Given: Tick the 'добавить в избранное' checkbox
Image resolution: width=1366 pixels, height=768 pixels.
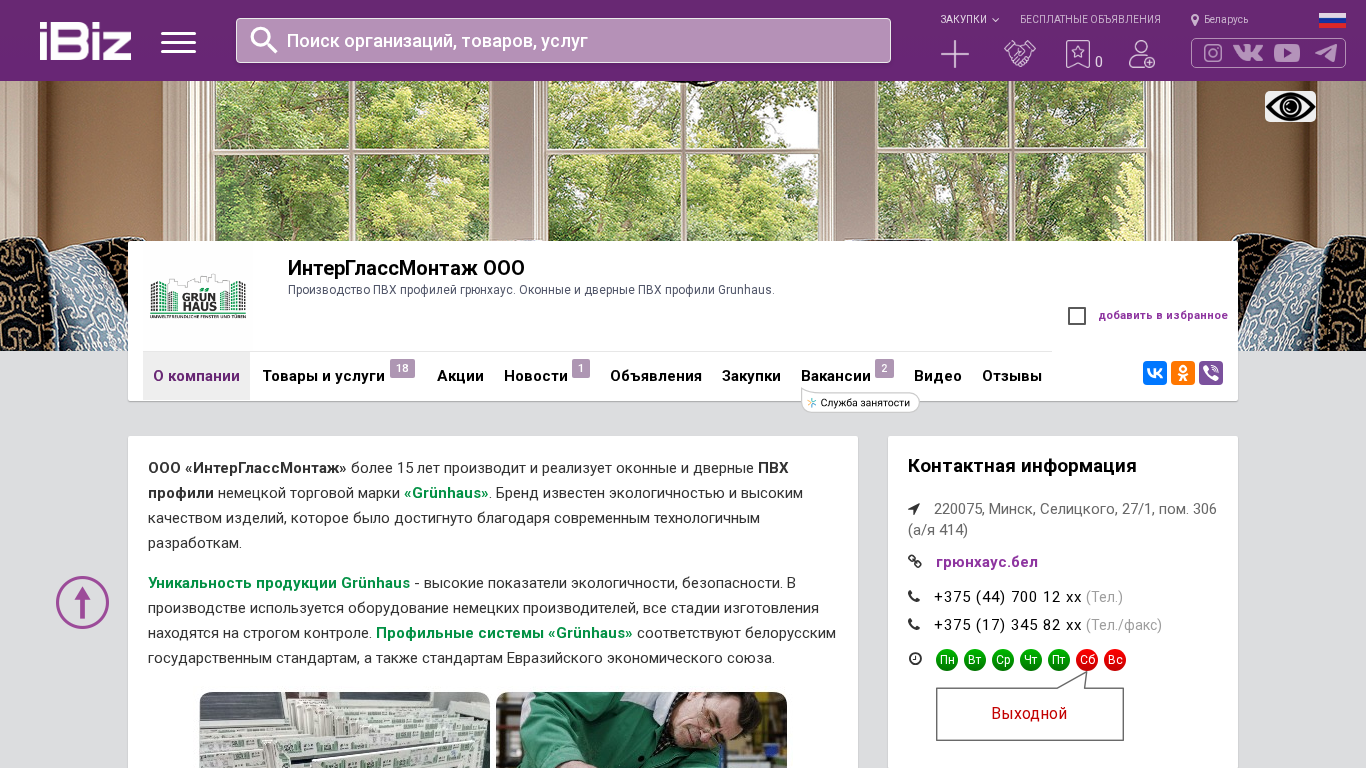Looking at the screenshot, I should (x=1077, y=316).
